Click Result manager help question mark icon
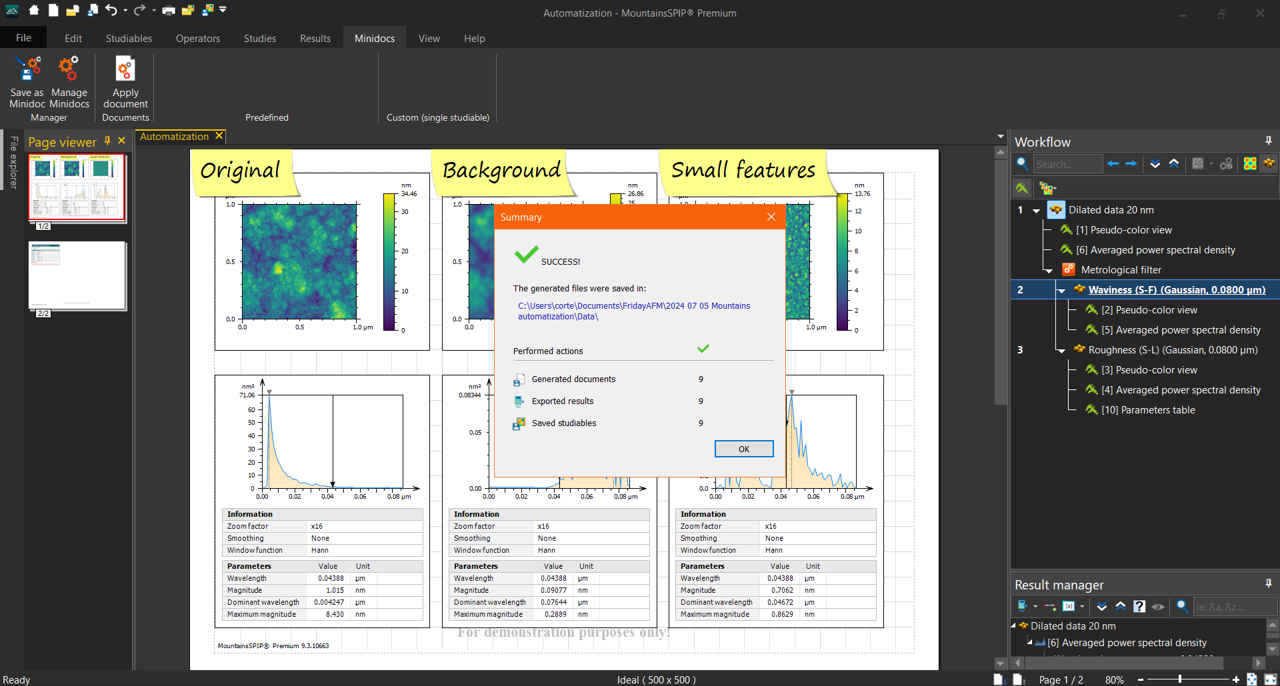The height and width of the screenshot is (686, 1280). tap(1139, 606)
